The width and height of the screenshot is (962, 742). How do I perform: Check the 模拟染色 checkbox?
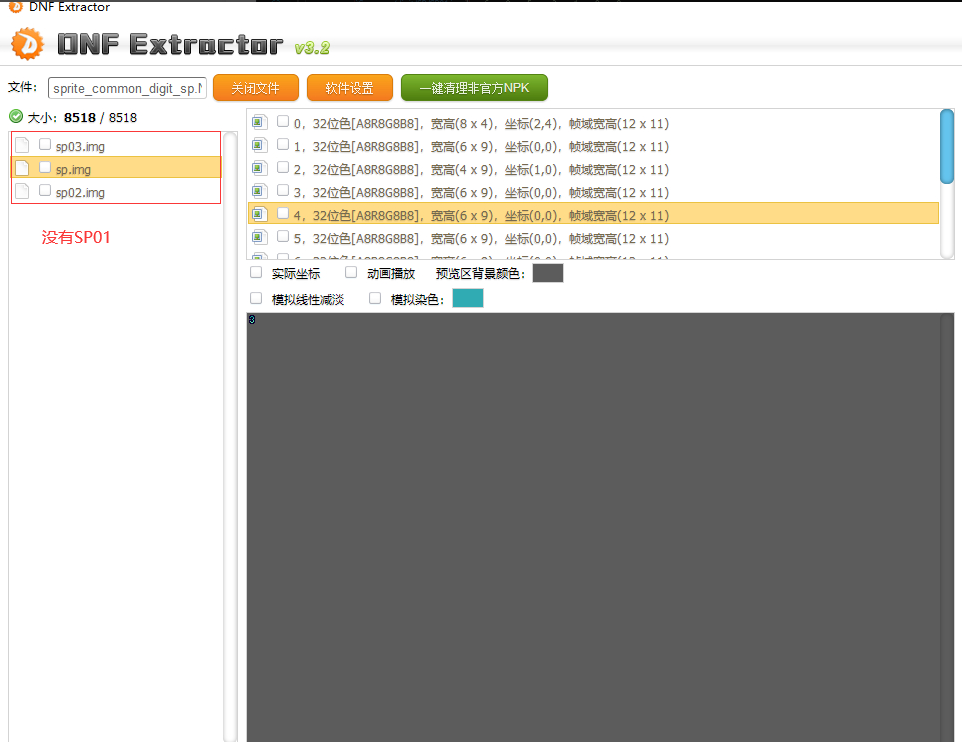click(375, 298)
